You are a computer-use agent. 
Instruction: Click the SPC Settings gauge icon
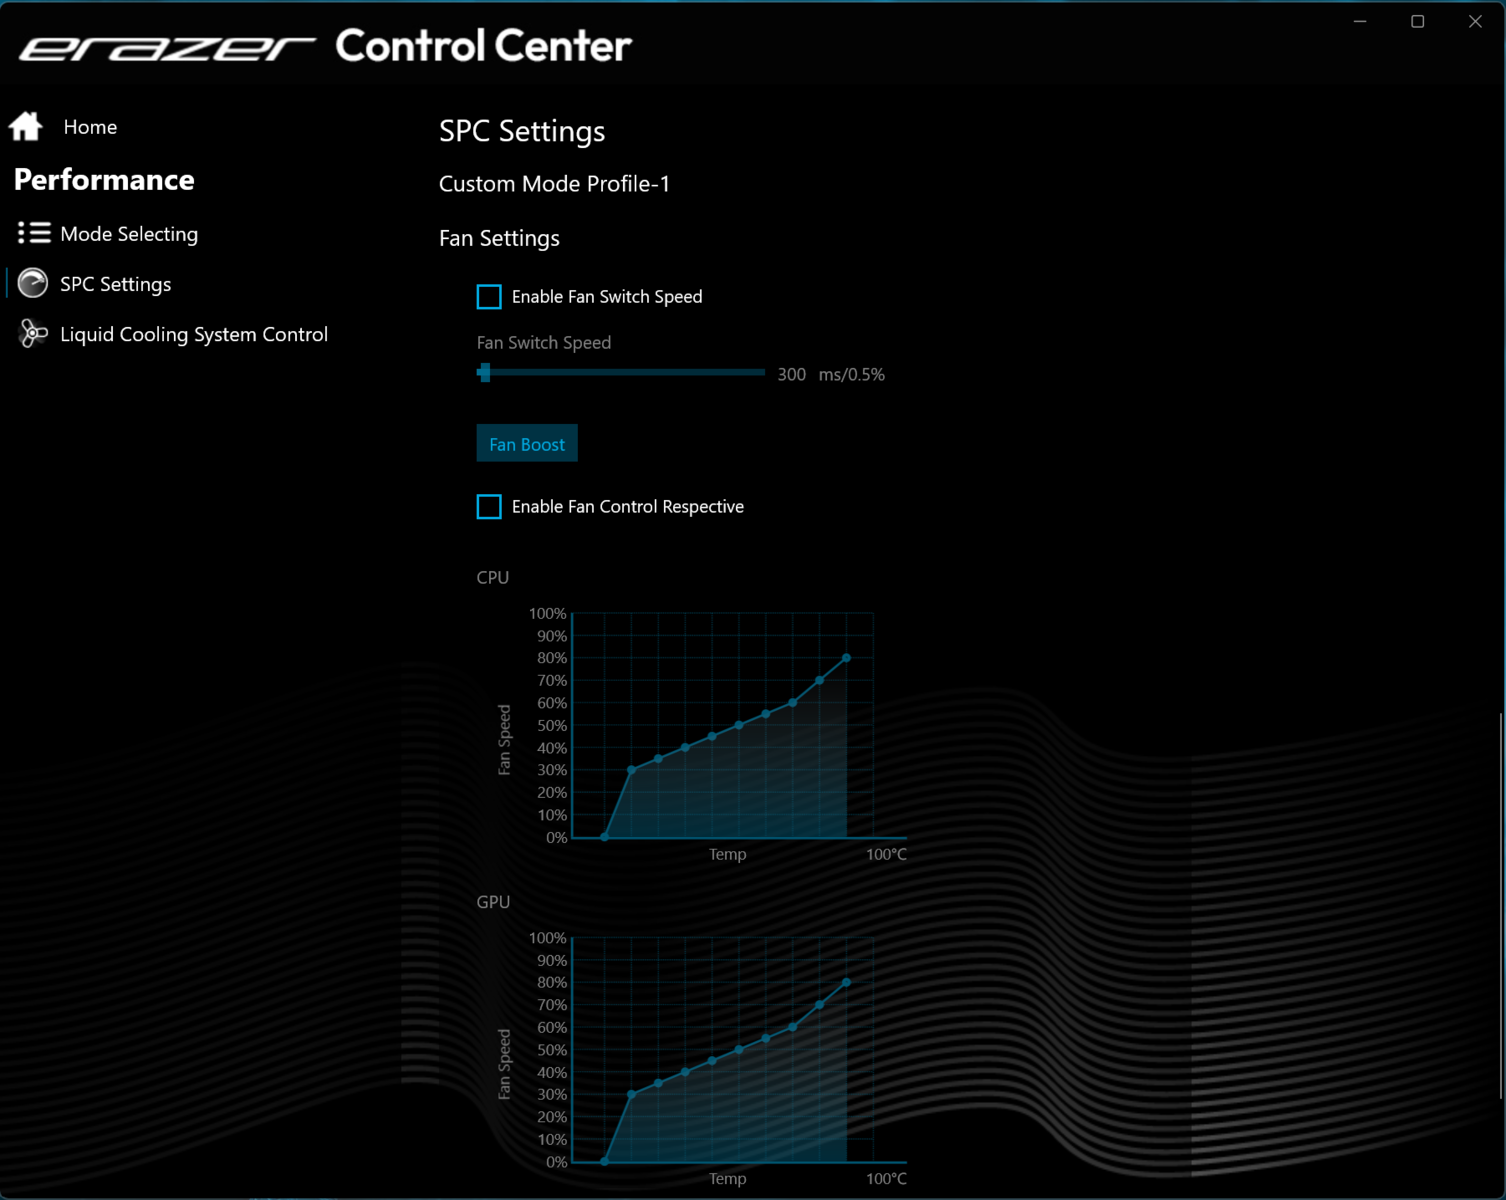pos(33,283)
